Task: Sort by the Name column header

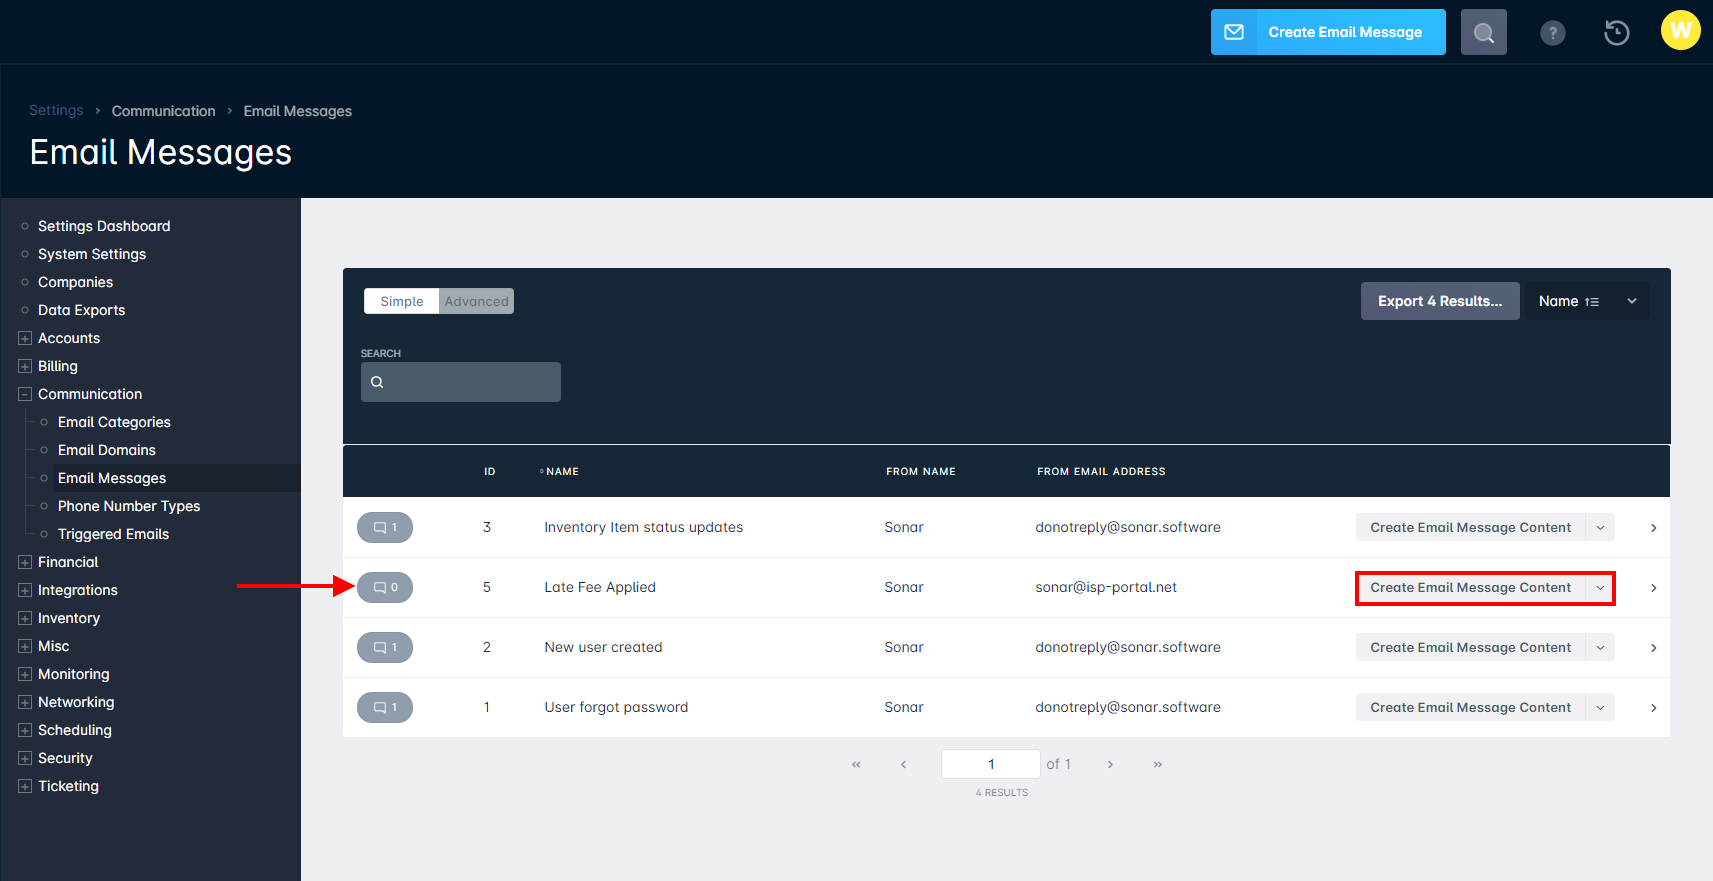Action: (562, 471)
